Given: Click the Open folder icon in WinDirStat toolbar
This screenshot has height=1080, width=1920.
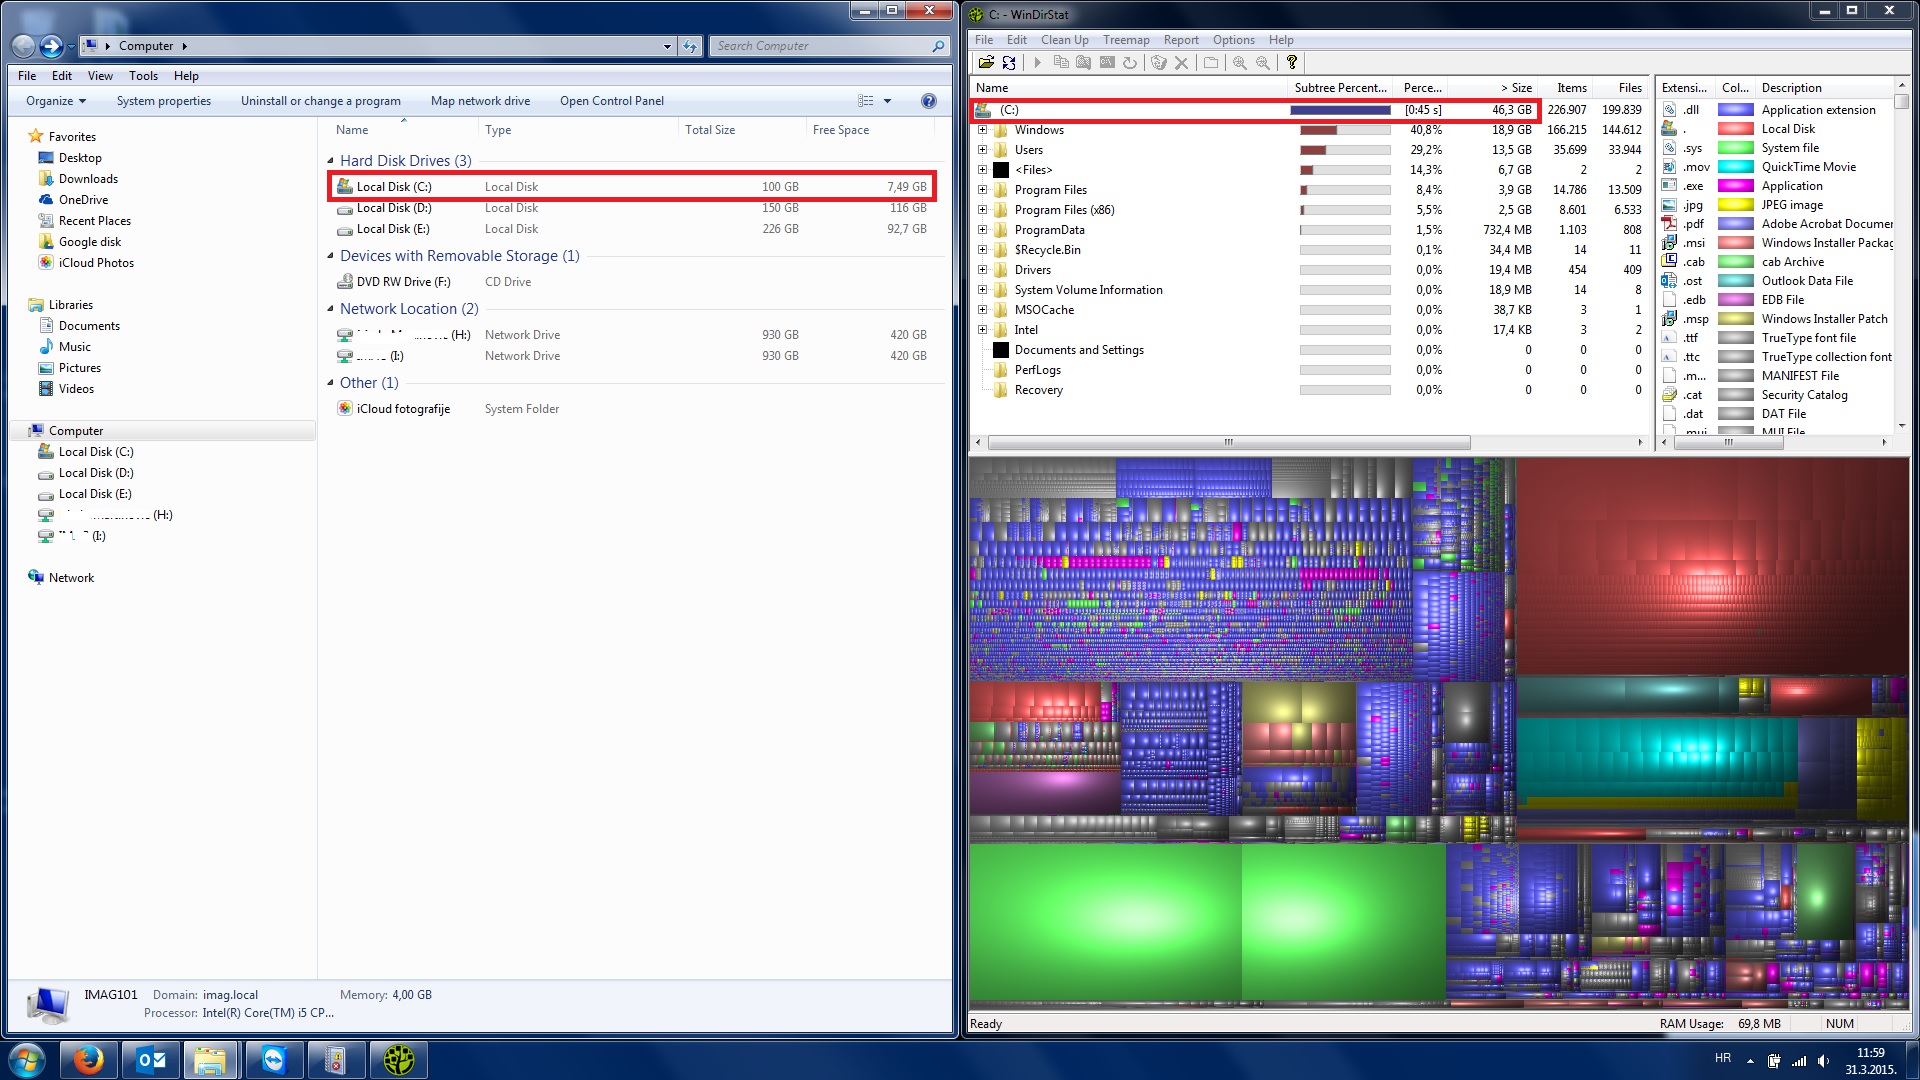Looking at the screenshot, I should pyautogui.click(x=986, y=62).
